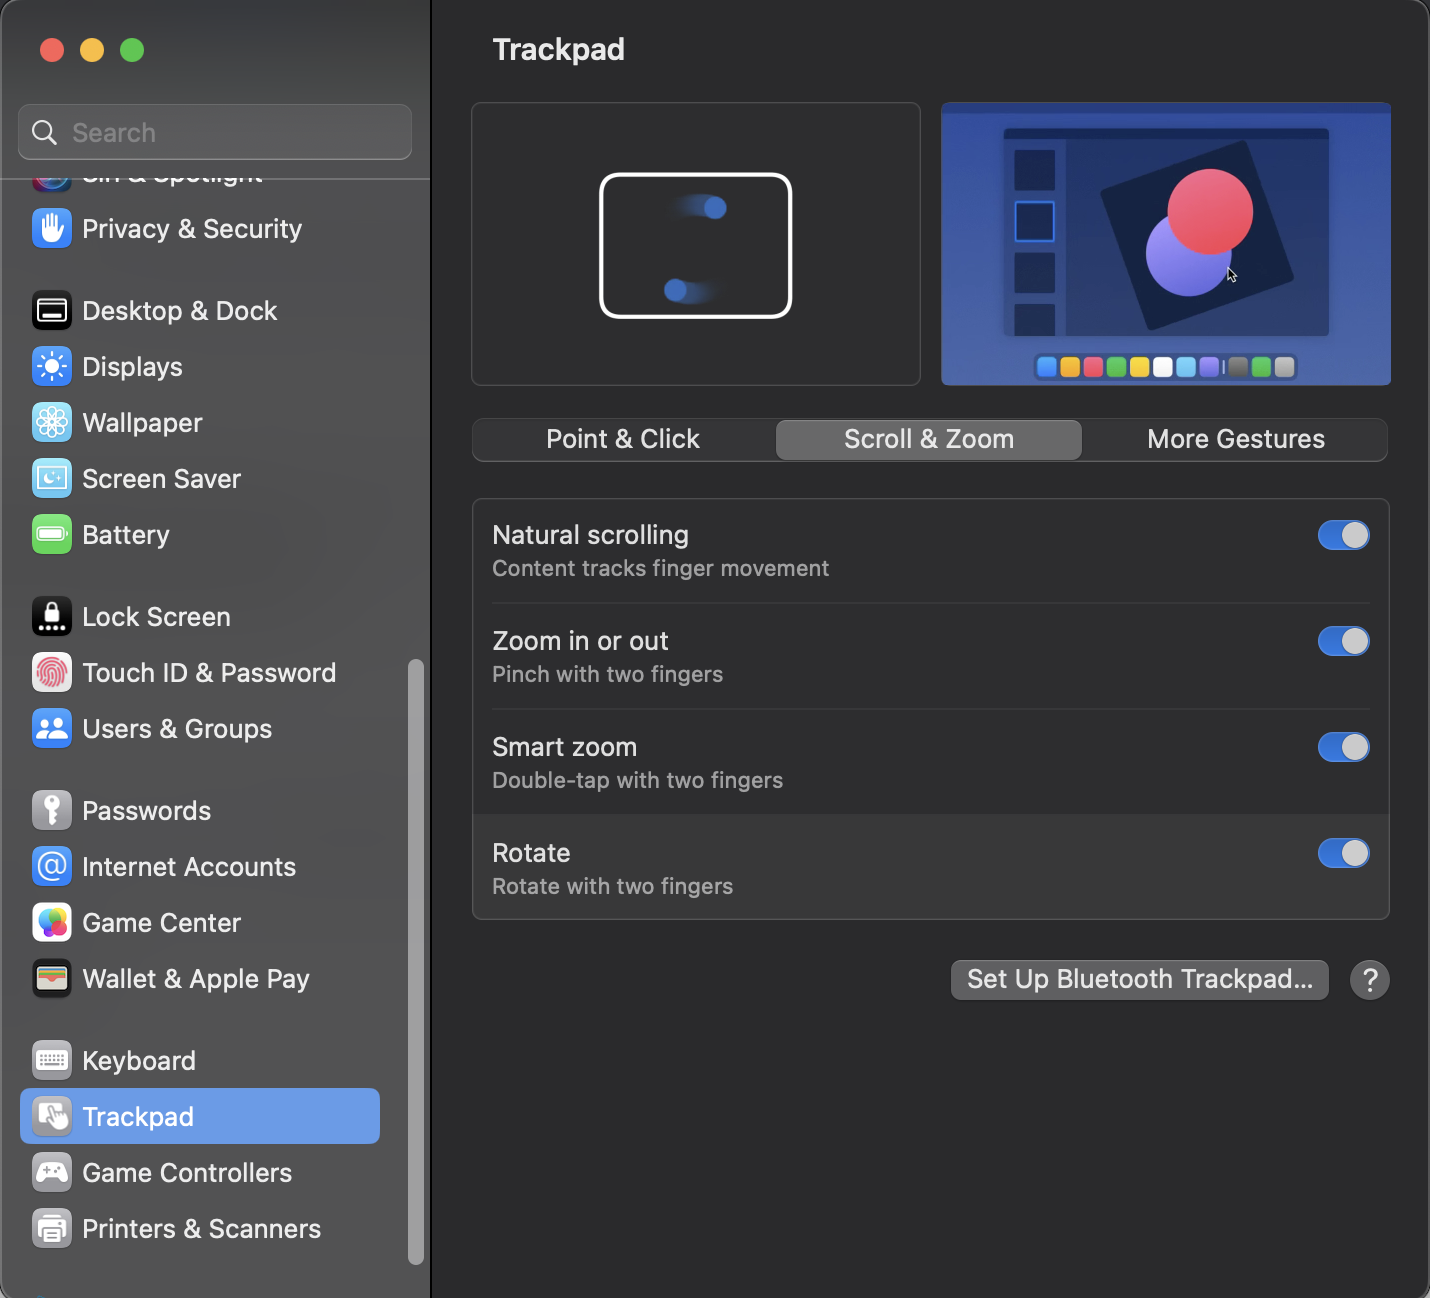Viewport: 1430px width, 1298px height.
Task: Disable the Rotate gesture switch
Action: (x=1343, y=853)
